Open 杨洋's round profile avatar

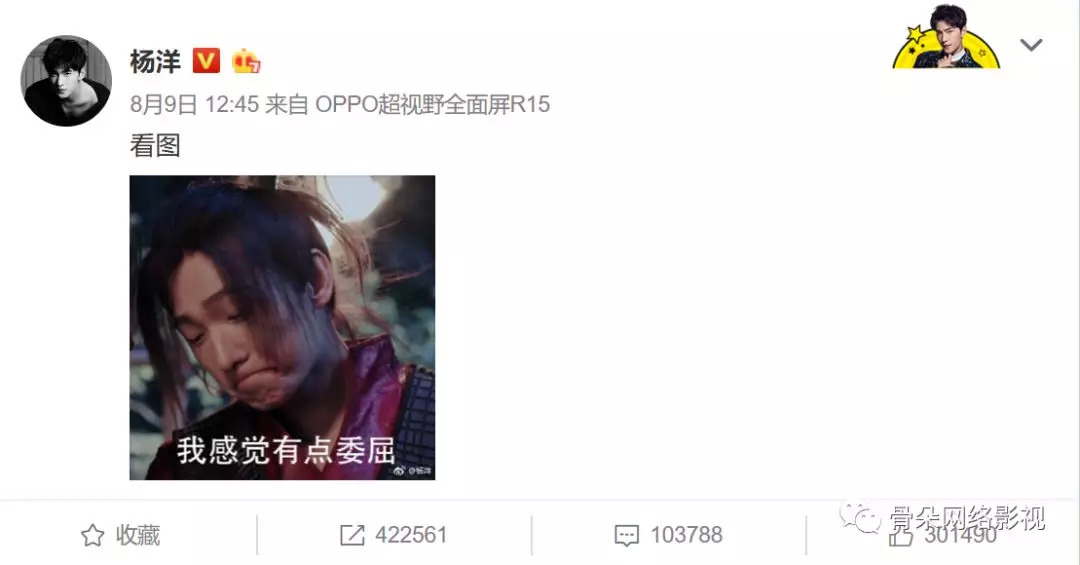(x=66, y=81)
